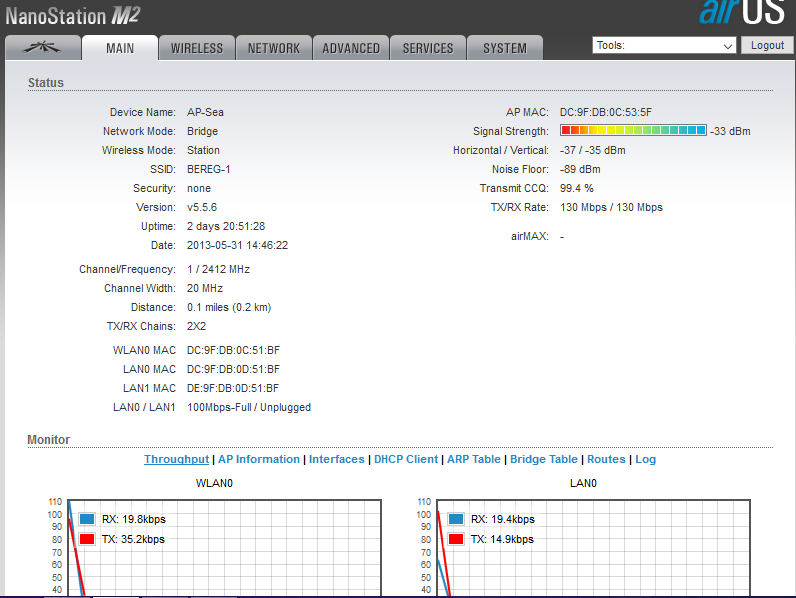Click the NanoStation M2 title
The width and height of the screenshot is (796, 598).
(x=73, y=16)
